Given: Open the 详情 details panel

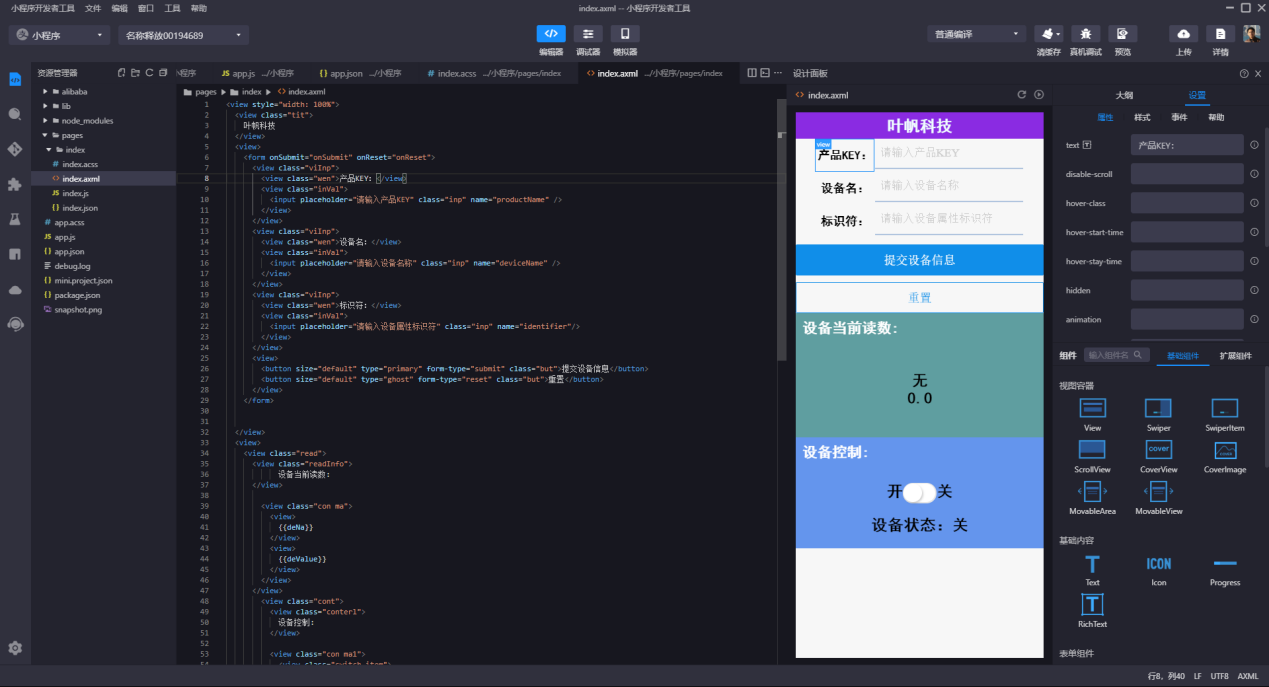Looking at the screenshot, I should pyautogui.click(x=1221, y=34).
